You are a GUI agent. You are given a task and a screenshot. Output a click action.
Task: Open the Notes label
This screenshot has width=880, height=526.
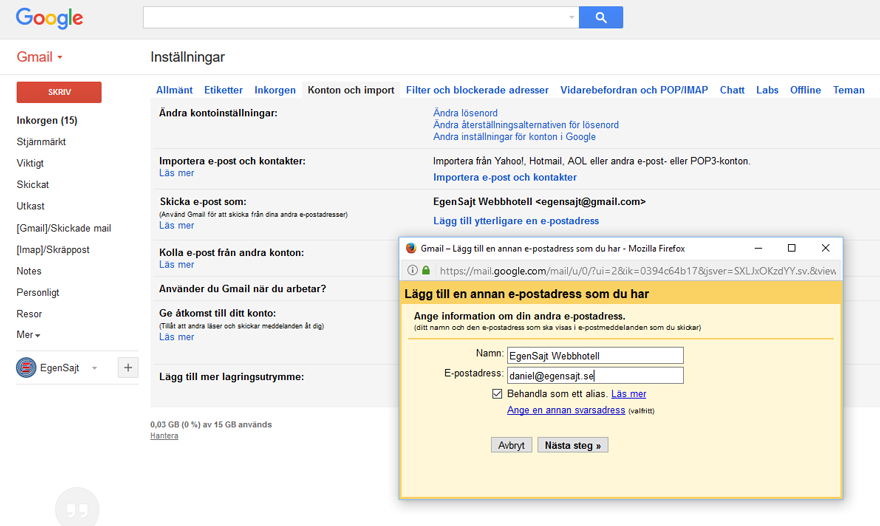coord(29,271)
